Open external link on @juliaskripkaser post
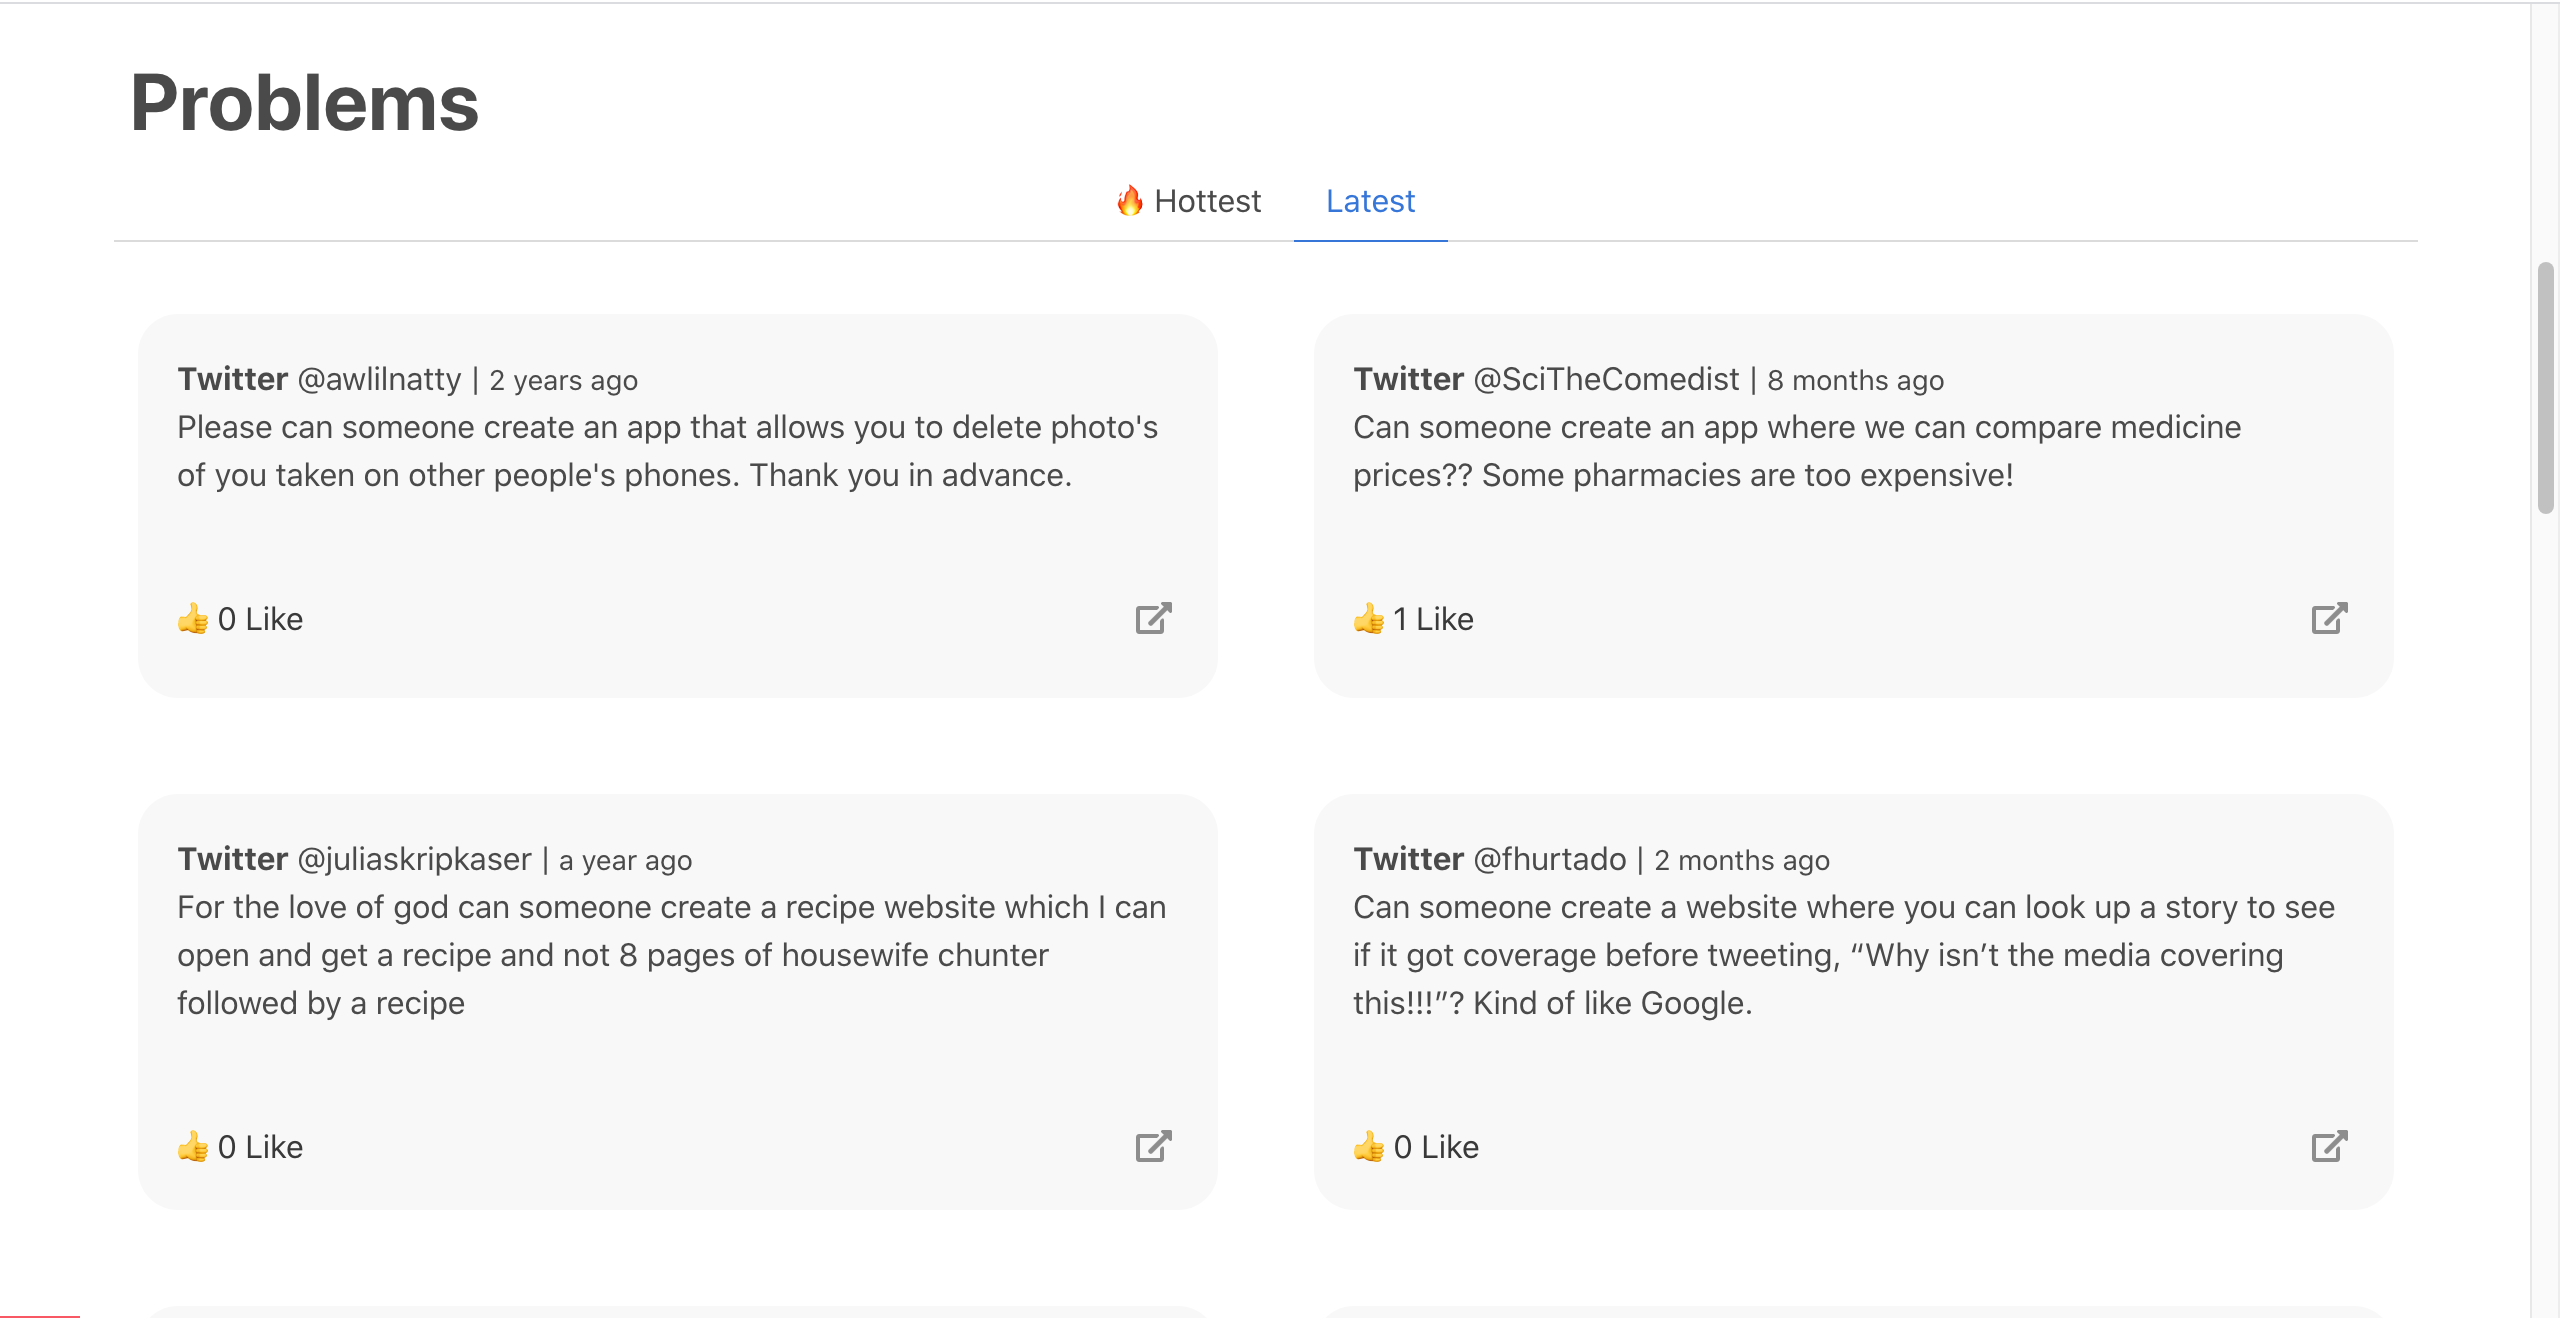This screenshot has width=2560, height=1318. pos(1153,1146)
